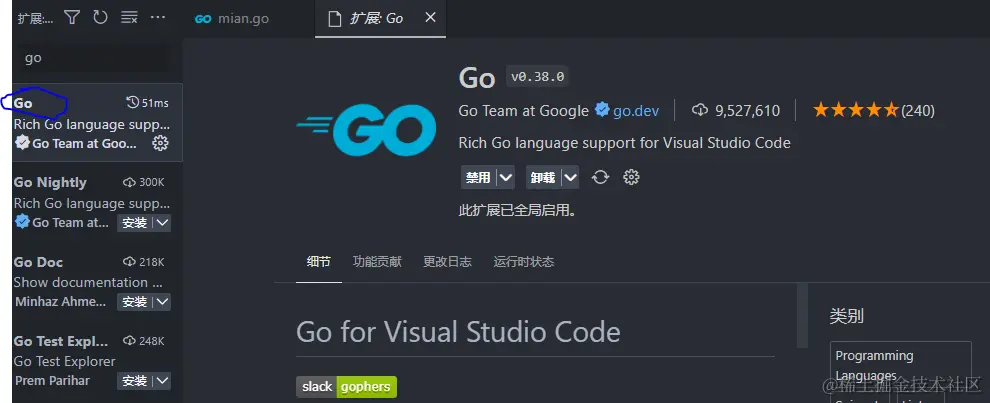
Task: Install the Go Nightly extension
Action: [x=134, y=223]
